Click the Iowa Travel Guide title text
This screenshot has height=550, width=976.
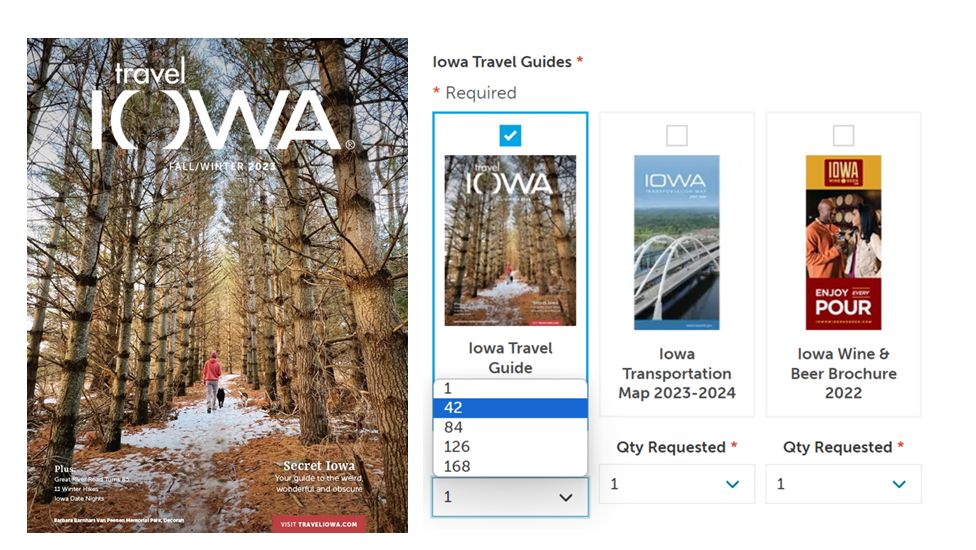point(510,358)
